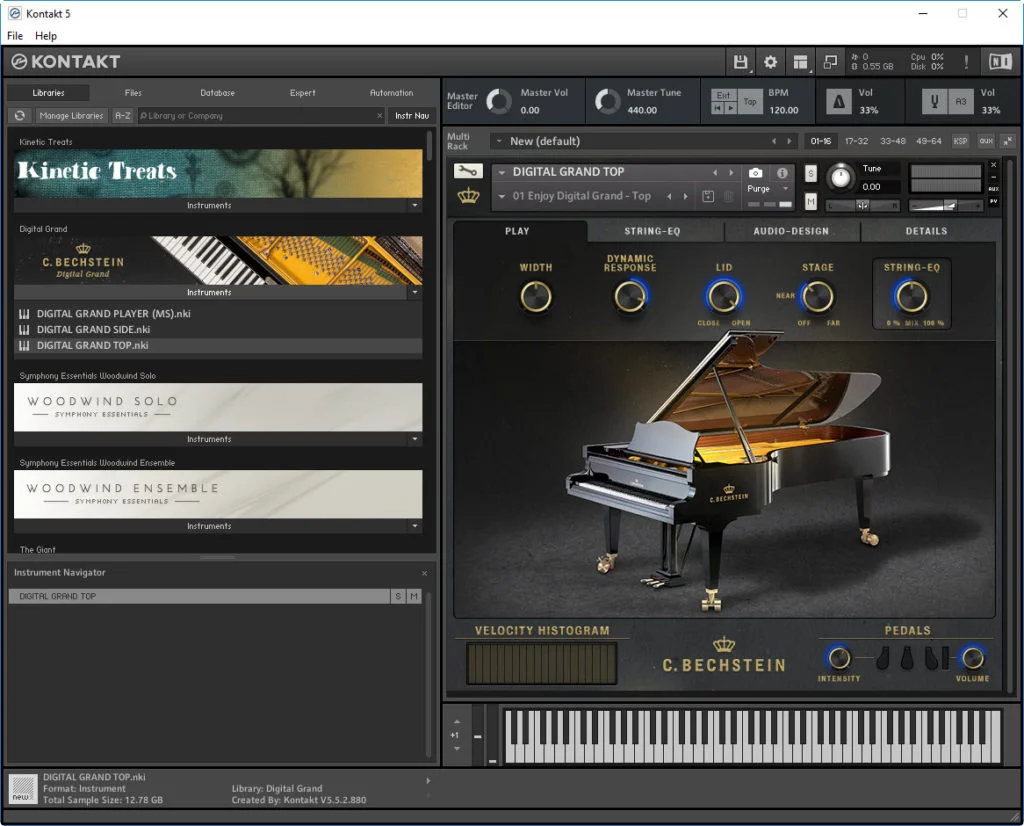Open the DIGITAL GRAND TOP instrument dropdown

(x=502, y=172)
